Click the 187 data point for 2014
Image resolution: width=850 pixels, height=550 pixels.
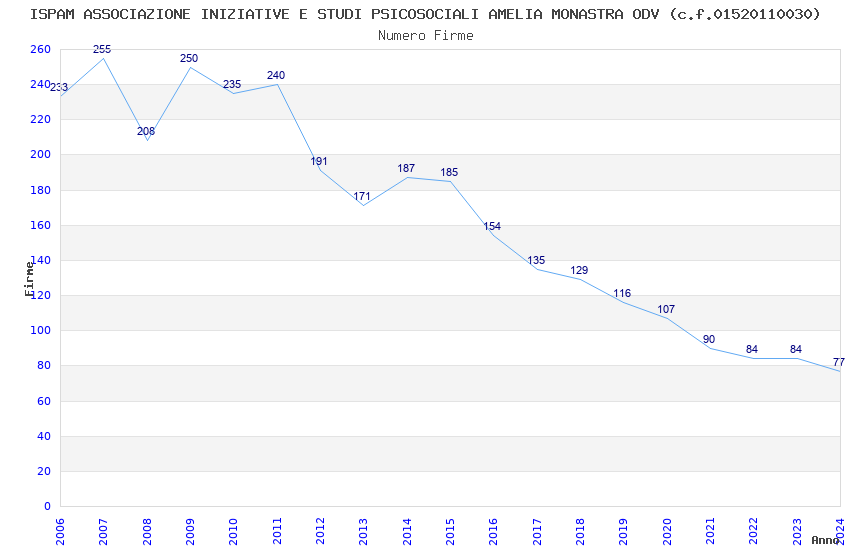[405, 169]
